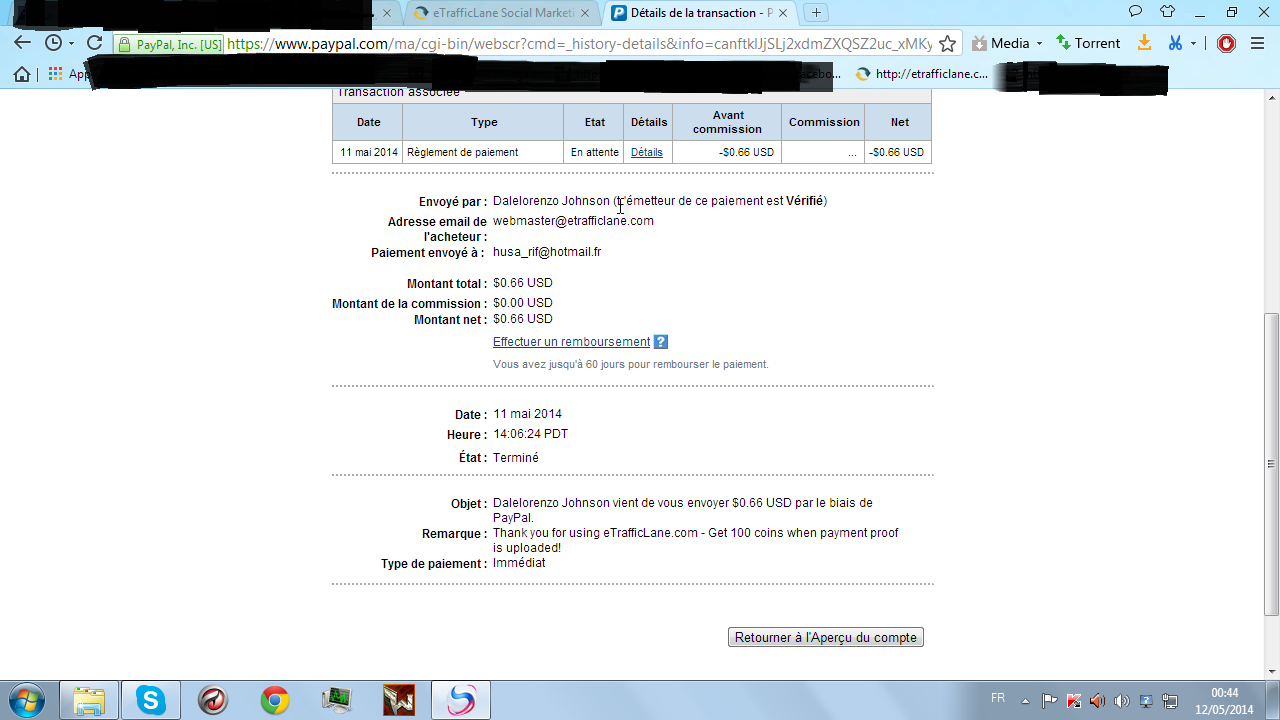Click the blue scissors extension icon

click(1176, 43)
